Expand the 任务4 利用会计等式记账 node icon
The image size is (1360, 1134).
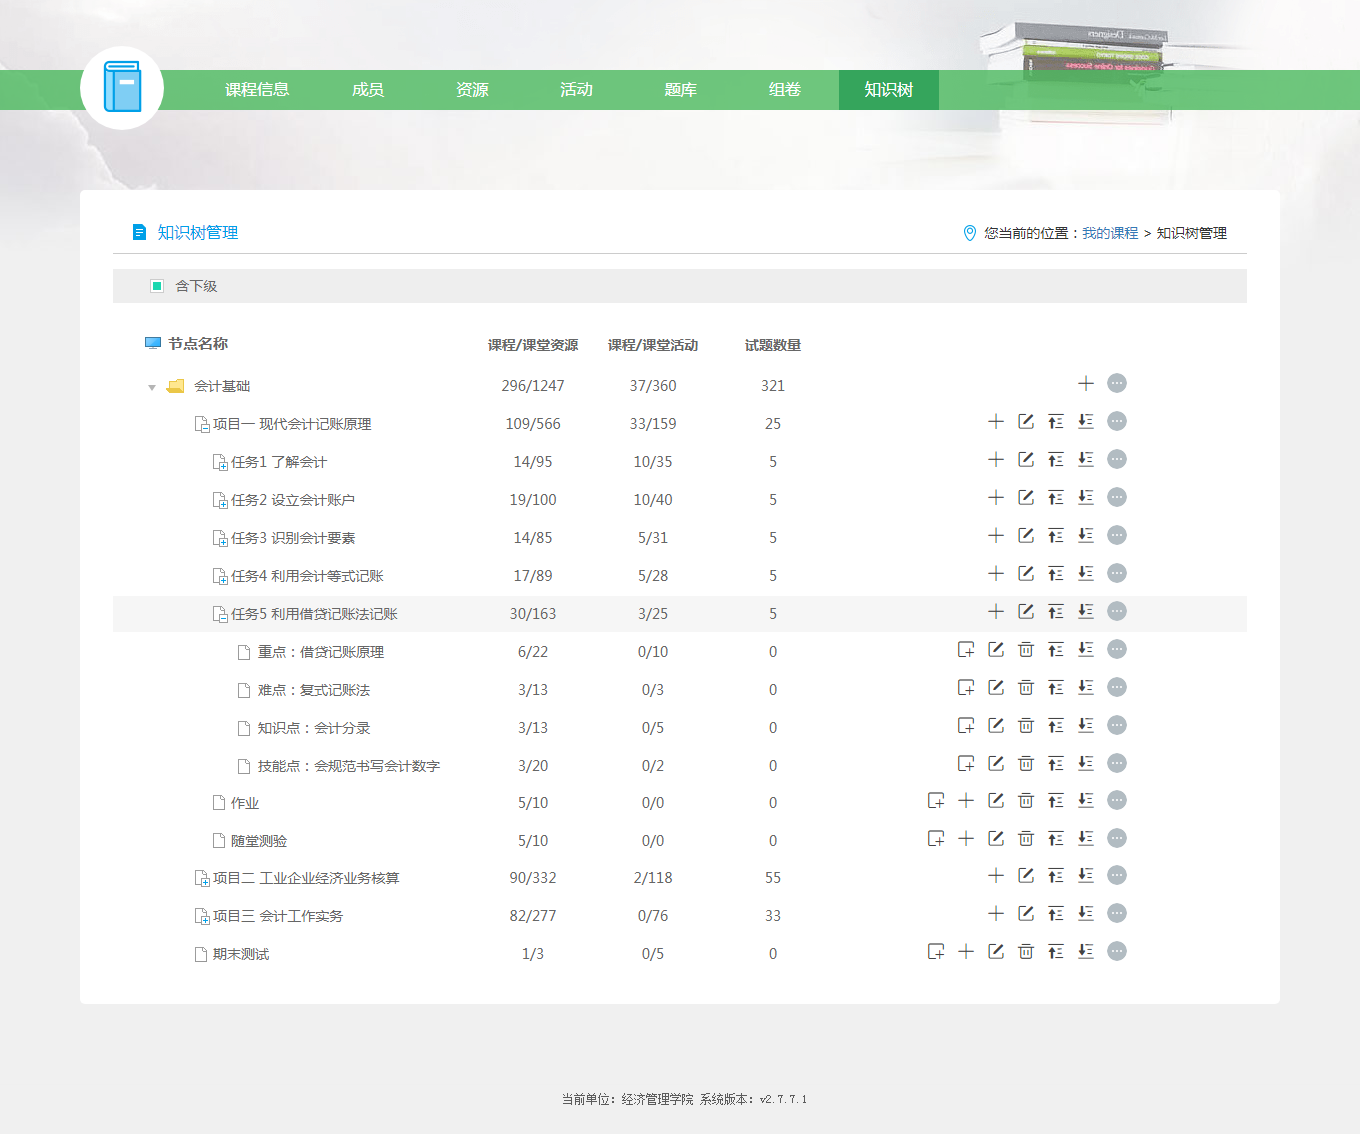tap(220, 577)
